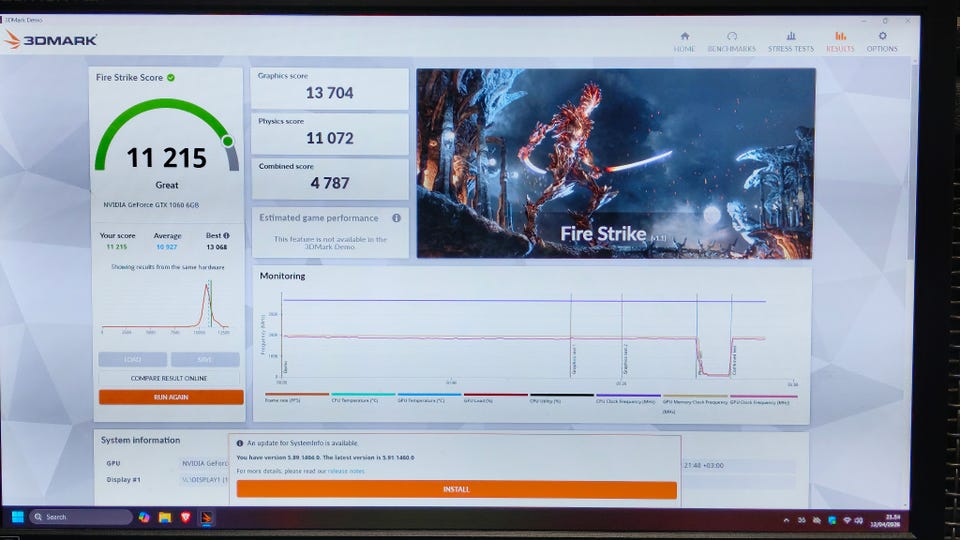960x540 pixels.
Task: Click the 3DMark taskbar icon
Action: [207, 517]
